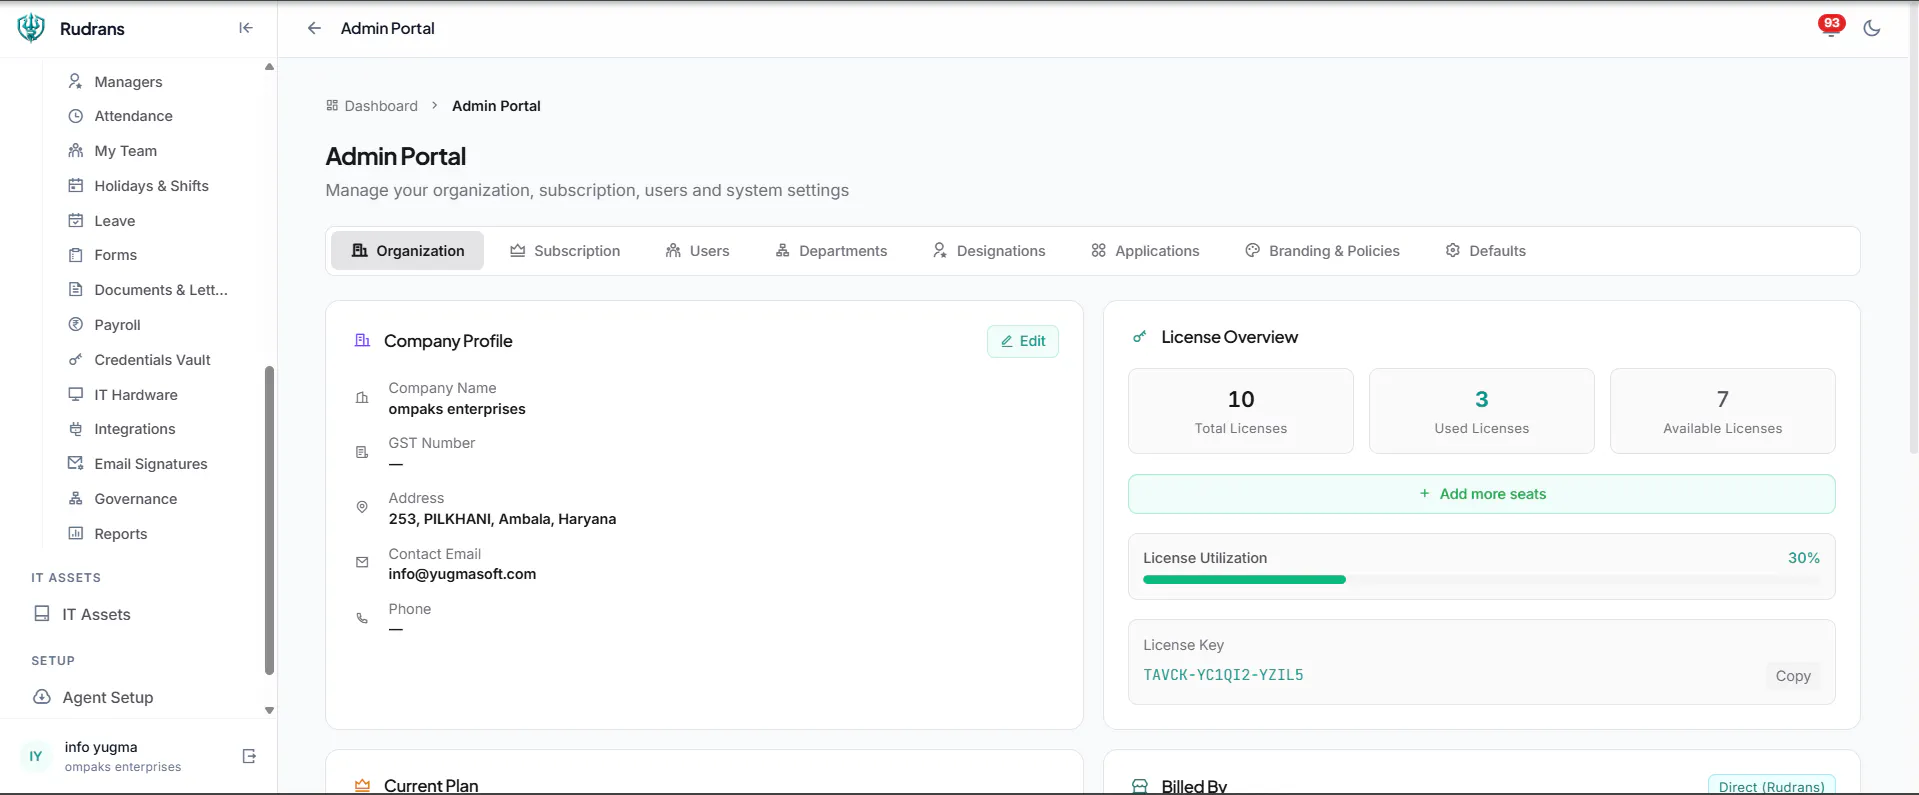
Task: Navigate to Forms
Action: pos(115,255)
